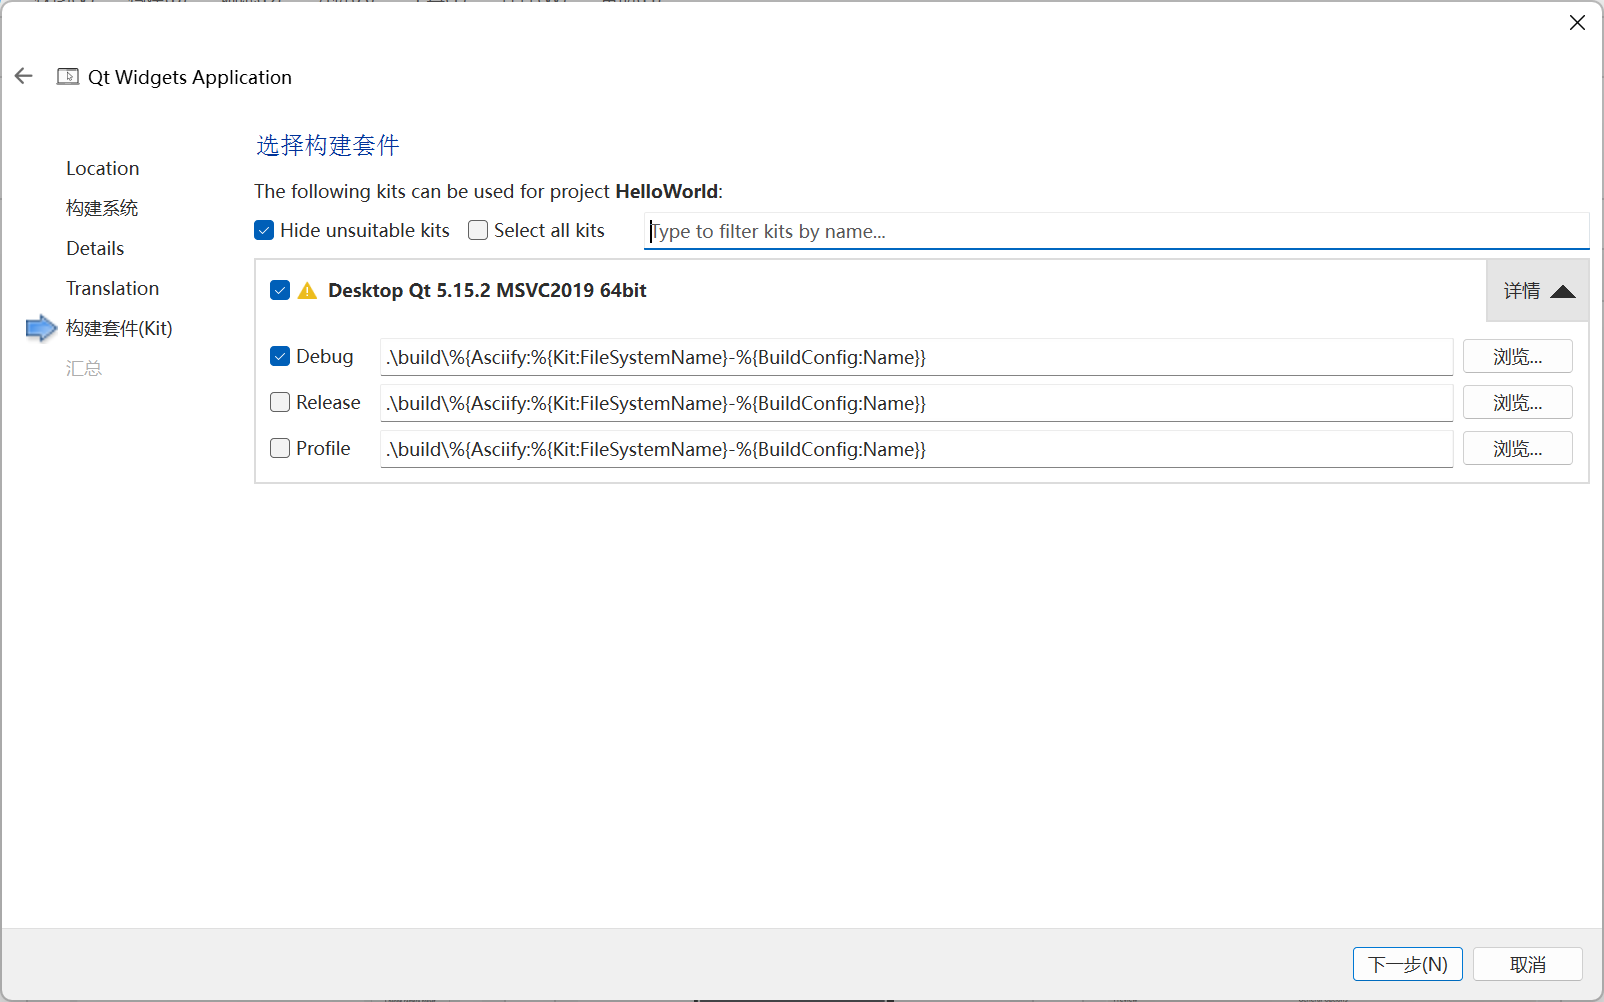Enable the Release build configuration

[x=280, y=402]
